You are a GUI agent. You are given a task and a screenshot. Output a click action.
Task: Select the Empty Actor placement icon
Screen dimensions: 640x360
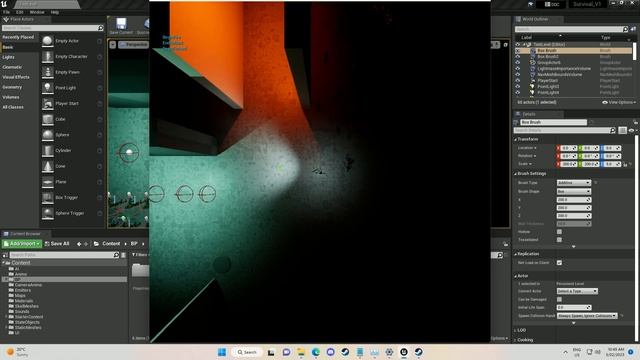coord(48,41)
